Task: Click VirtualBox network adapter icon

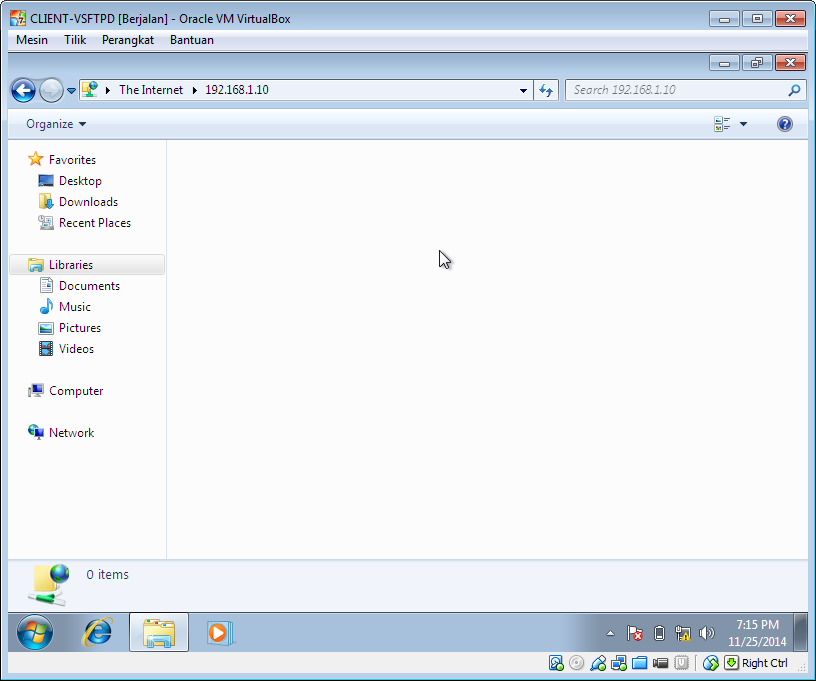Action: pyautogui.click(x=619, y=663)
